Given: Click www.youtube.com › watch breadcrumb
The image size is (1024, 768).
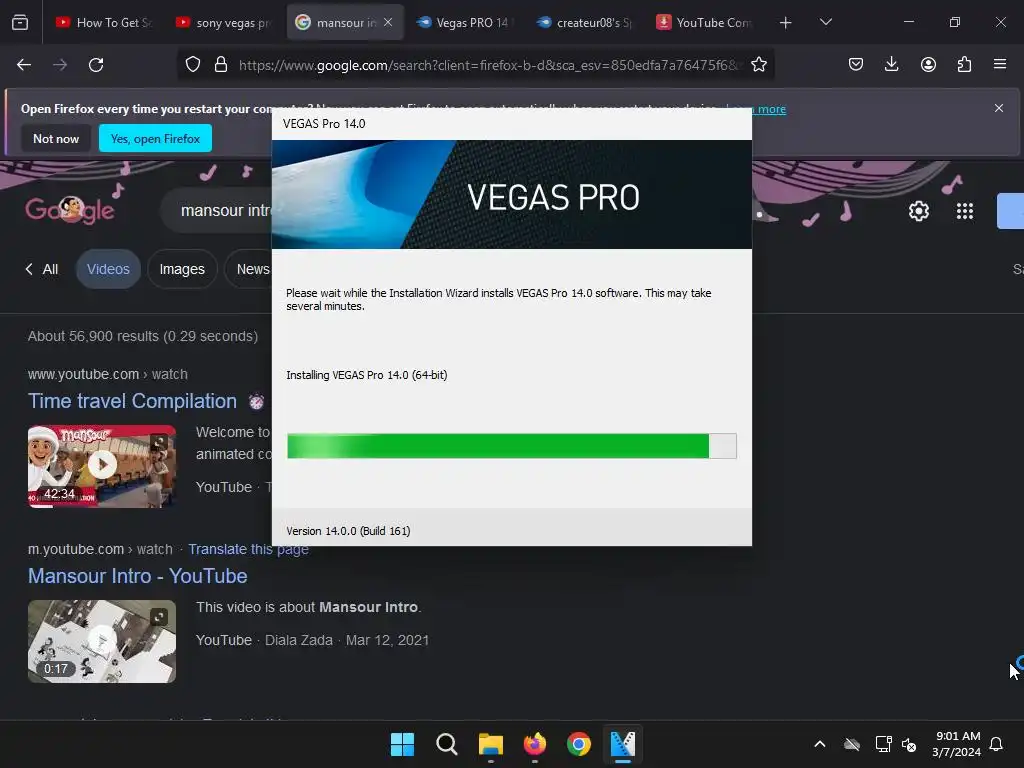Looking at the screenshot, I should click(x=108, y=374).
